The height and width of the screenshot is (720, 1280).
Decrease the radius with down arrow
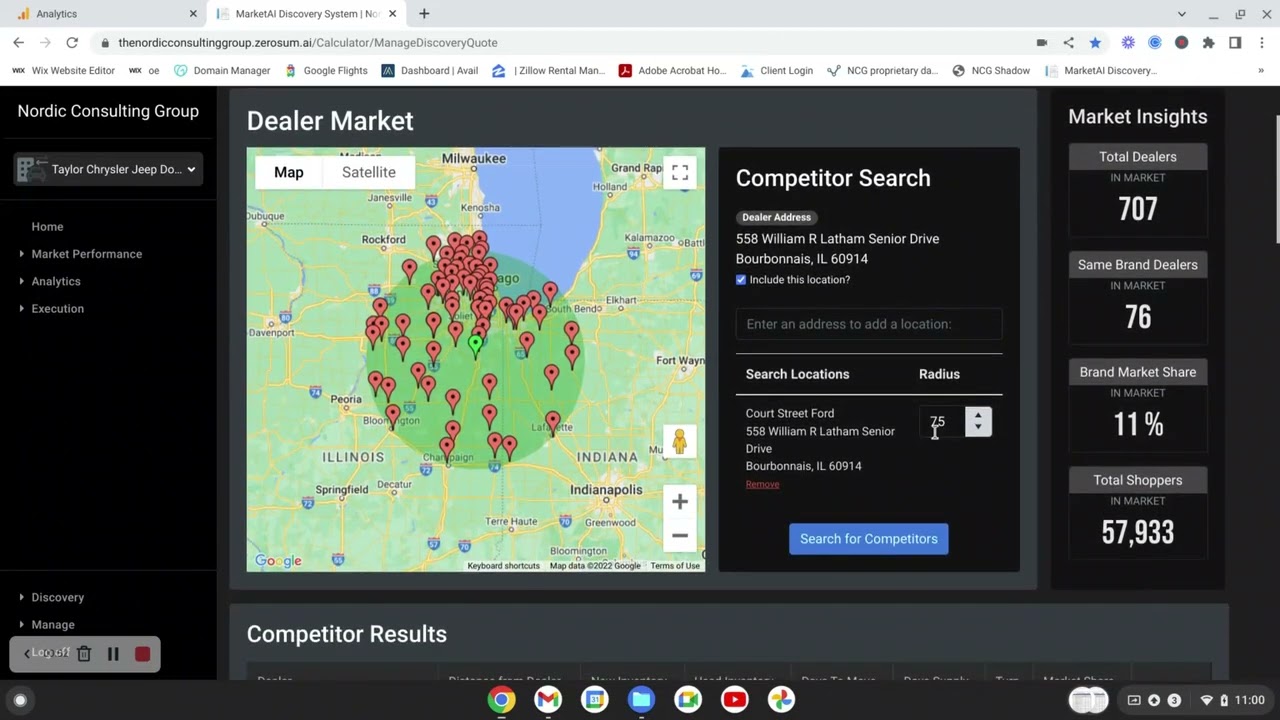pos(978,429)
